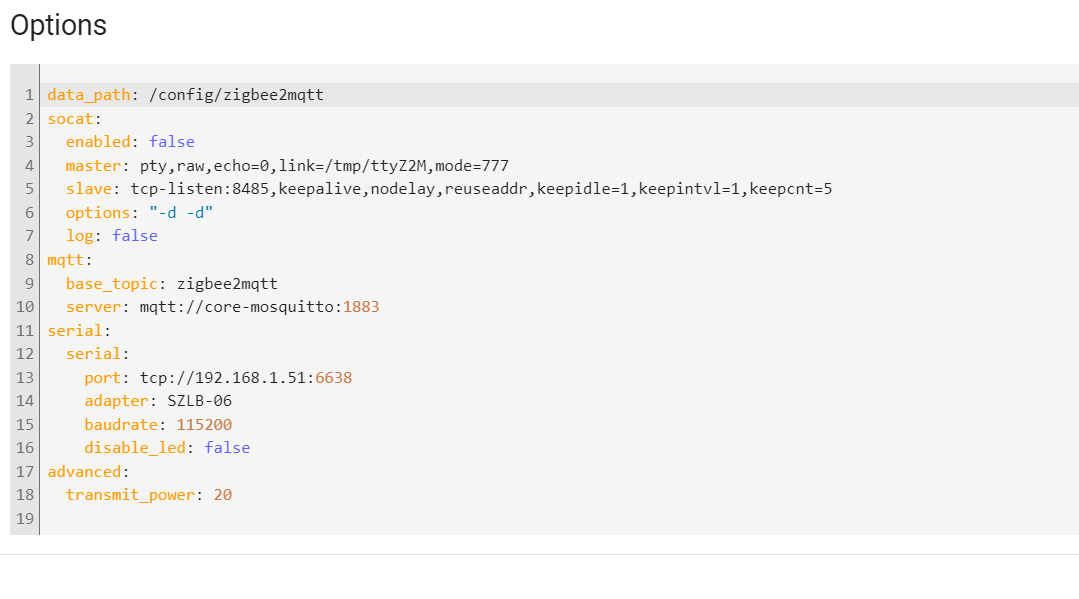Image resolution: width=1079 pixels, height=599 pixels.
Task: Click the "-d -d" options string
Action: 181,212
